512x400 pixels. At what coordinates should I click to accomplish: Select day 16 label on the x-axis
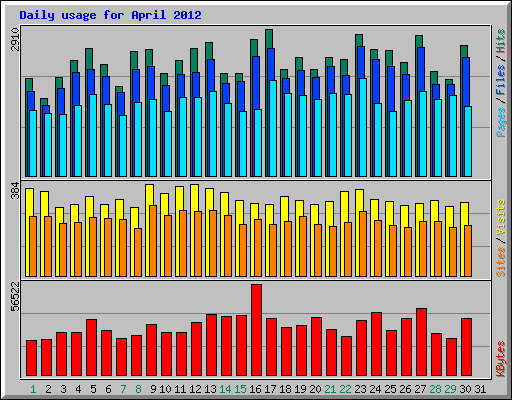click(255, 389)
